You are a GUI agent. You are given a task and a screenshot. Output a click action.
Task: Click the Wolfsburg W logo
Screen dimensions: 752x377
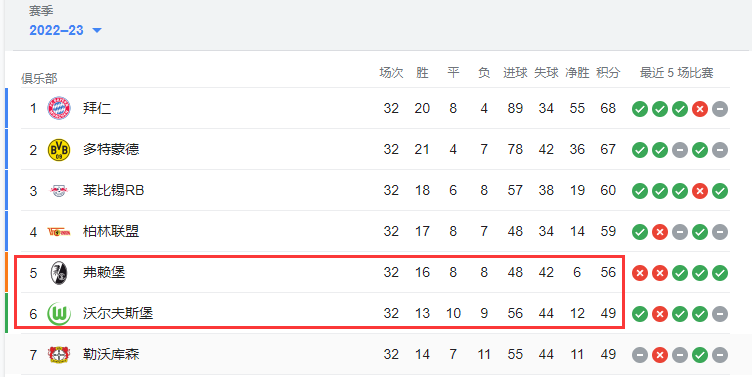[x=59, y=314]
